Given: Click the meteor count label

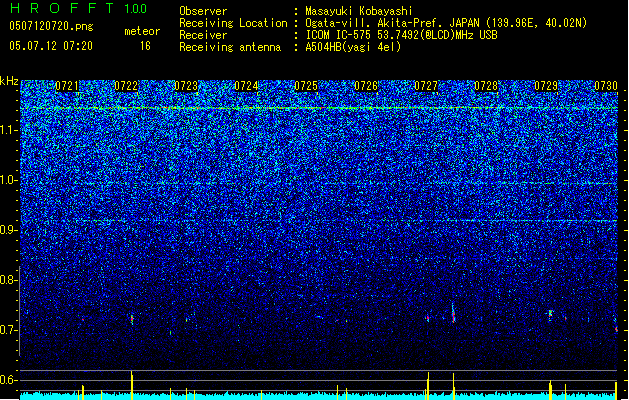Looking at the screenshot, I should 142,31.
